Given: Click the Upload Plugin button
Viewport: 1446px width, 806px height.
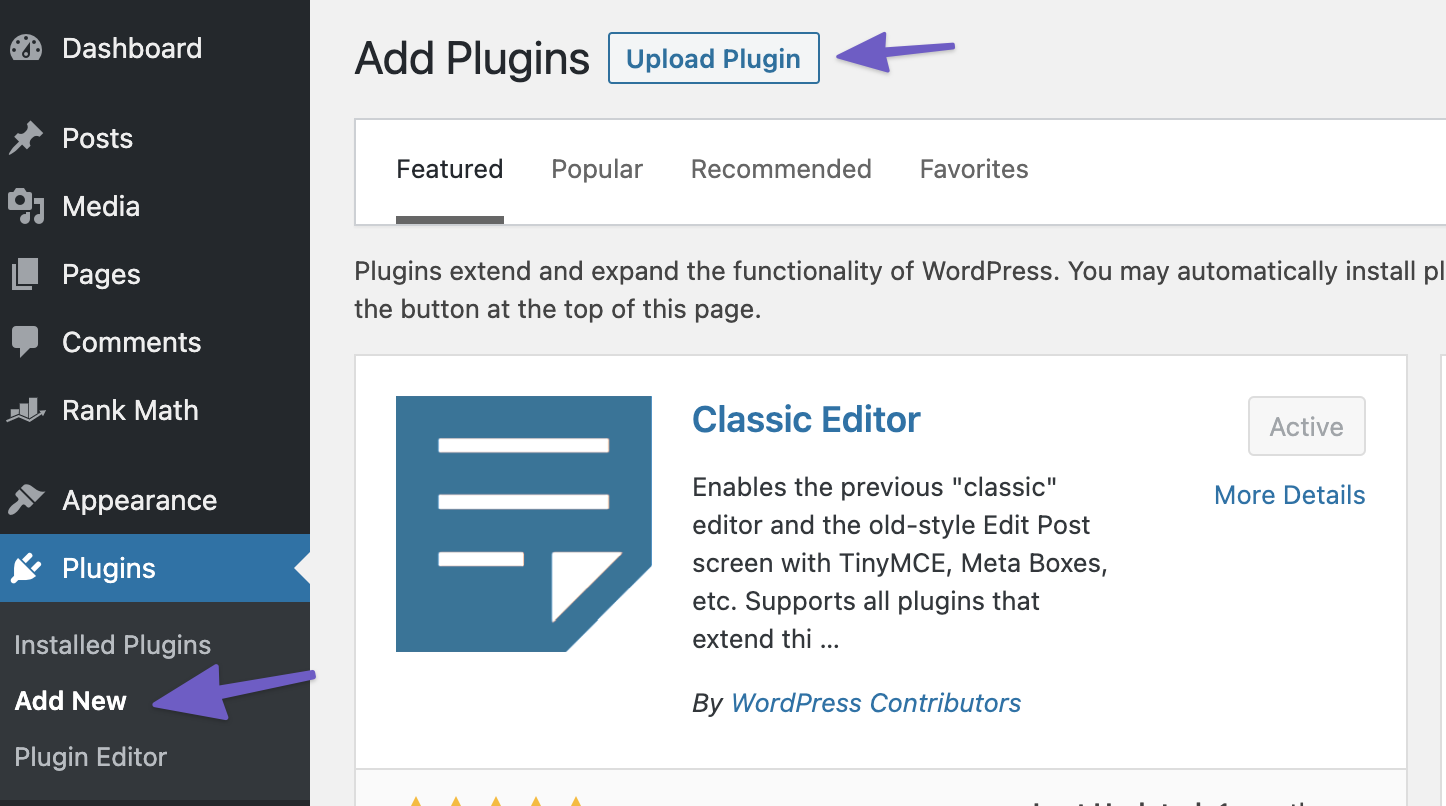Looking at the screenshot, I should (x=713, y=58).
